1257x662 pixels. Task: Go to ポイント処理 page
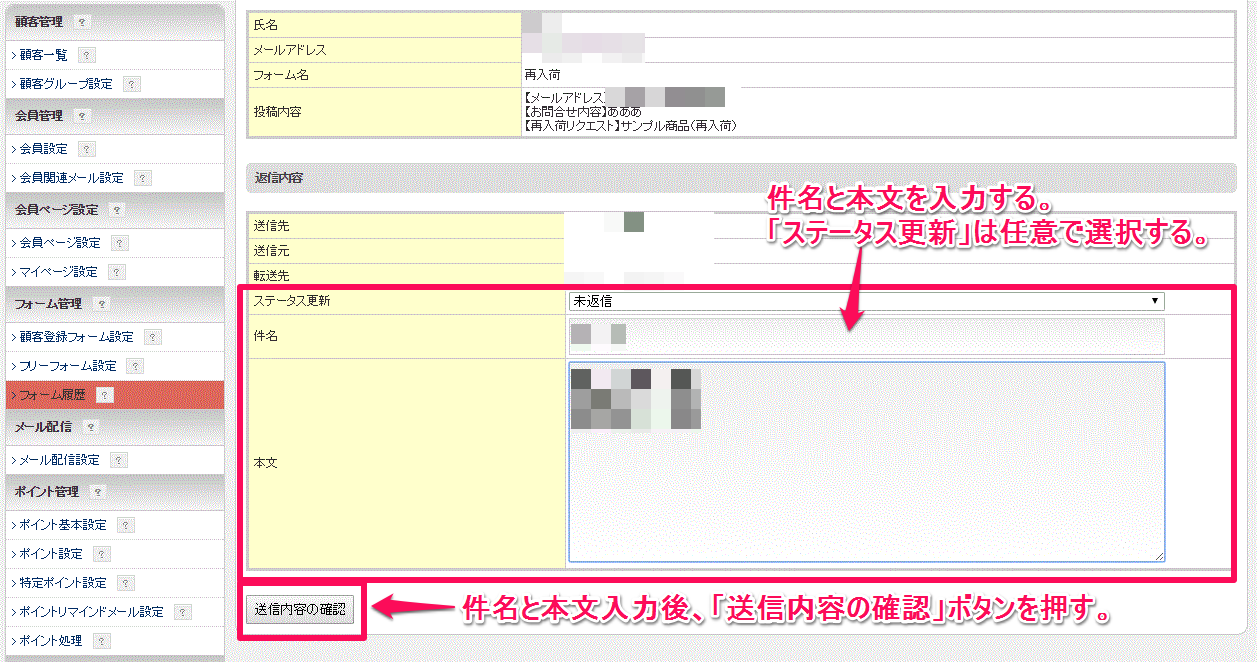52,641
